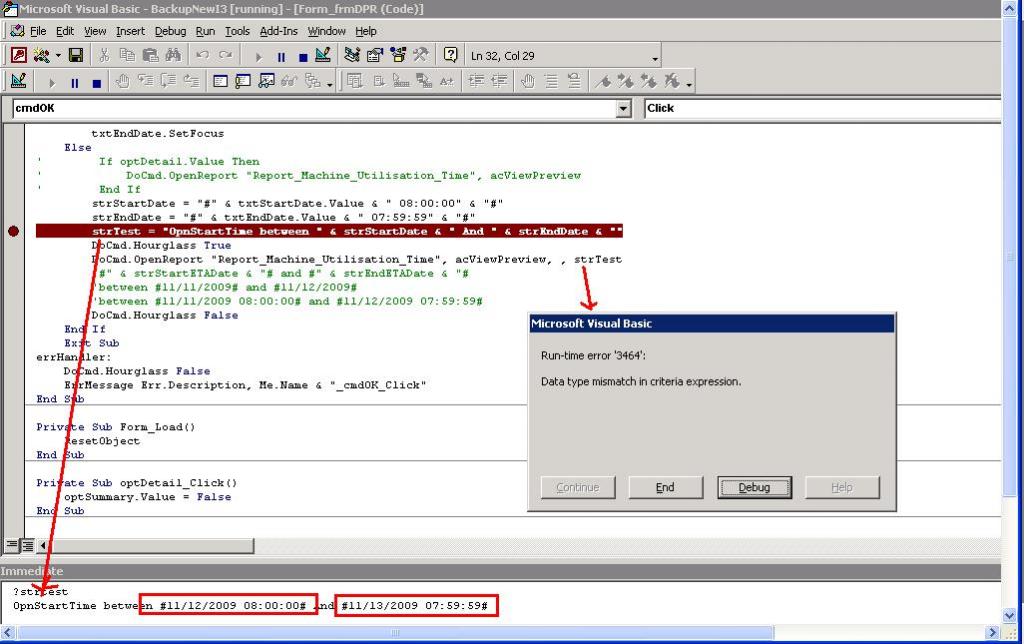
Task: Click Break (pause) in the Standard toolbar
Action: click(x=281, y=57)
